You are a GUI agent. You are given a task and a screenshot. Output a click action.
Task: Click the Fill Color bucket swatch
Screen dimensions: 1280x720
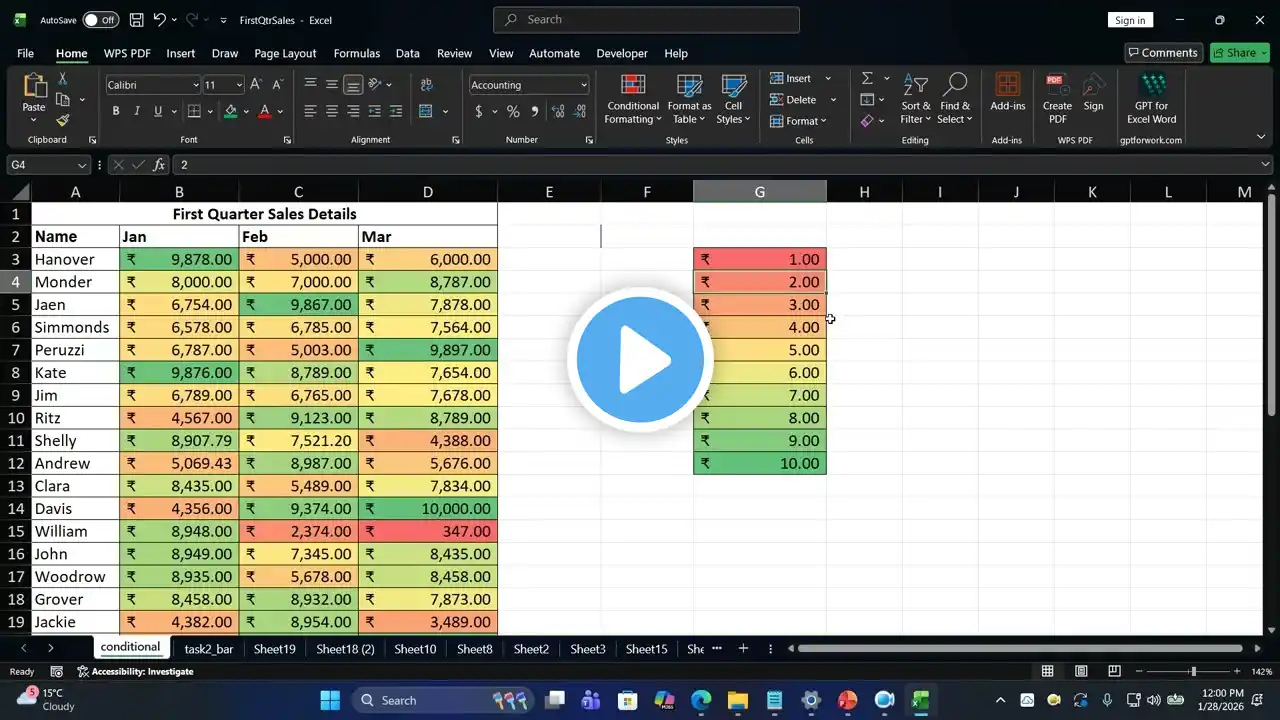pos(231,111)
